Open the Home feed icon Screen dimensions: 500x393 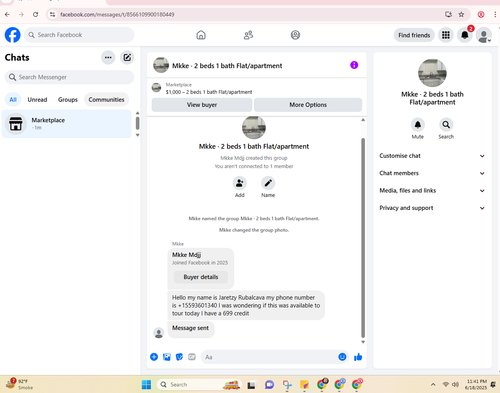(x=201, y=35)
